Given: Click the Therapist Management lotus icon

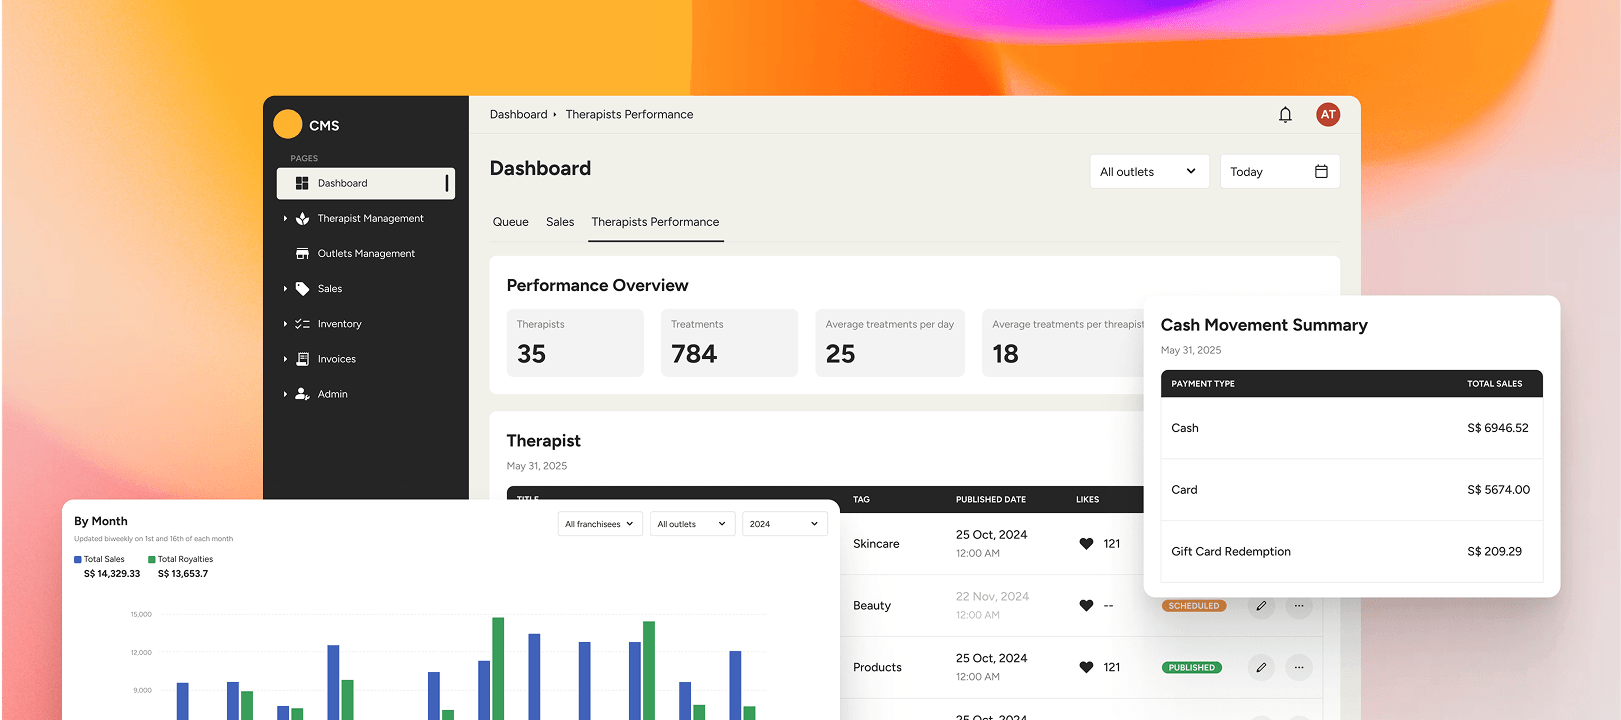Looking at the screenshot, I should tap(302, 218).
